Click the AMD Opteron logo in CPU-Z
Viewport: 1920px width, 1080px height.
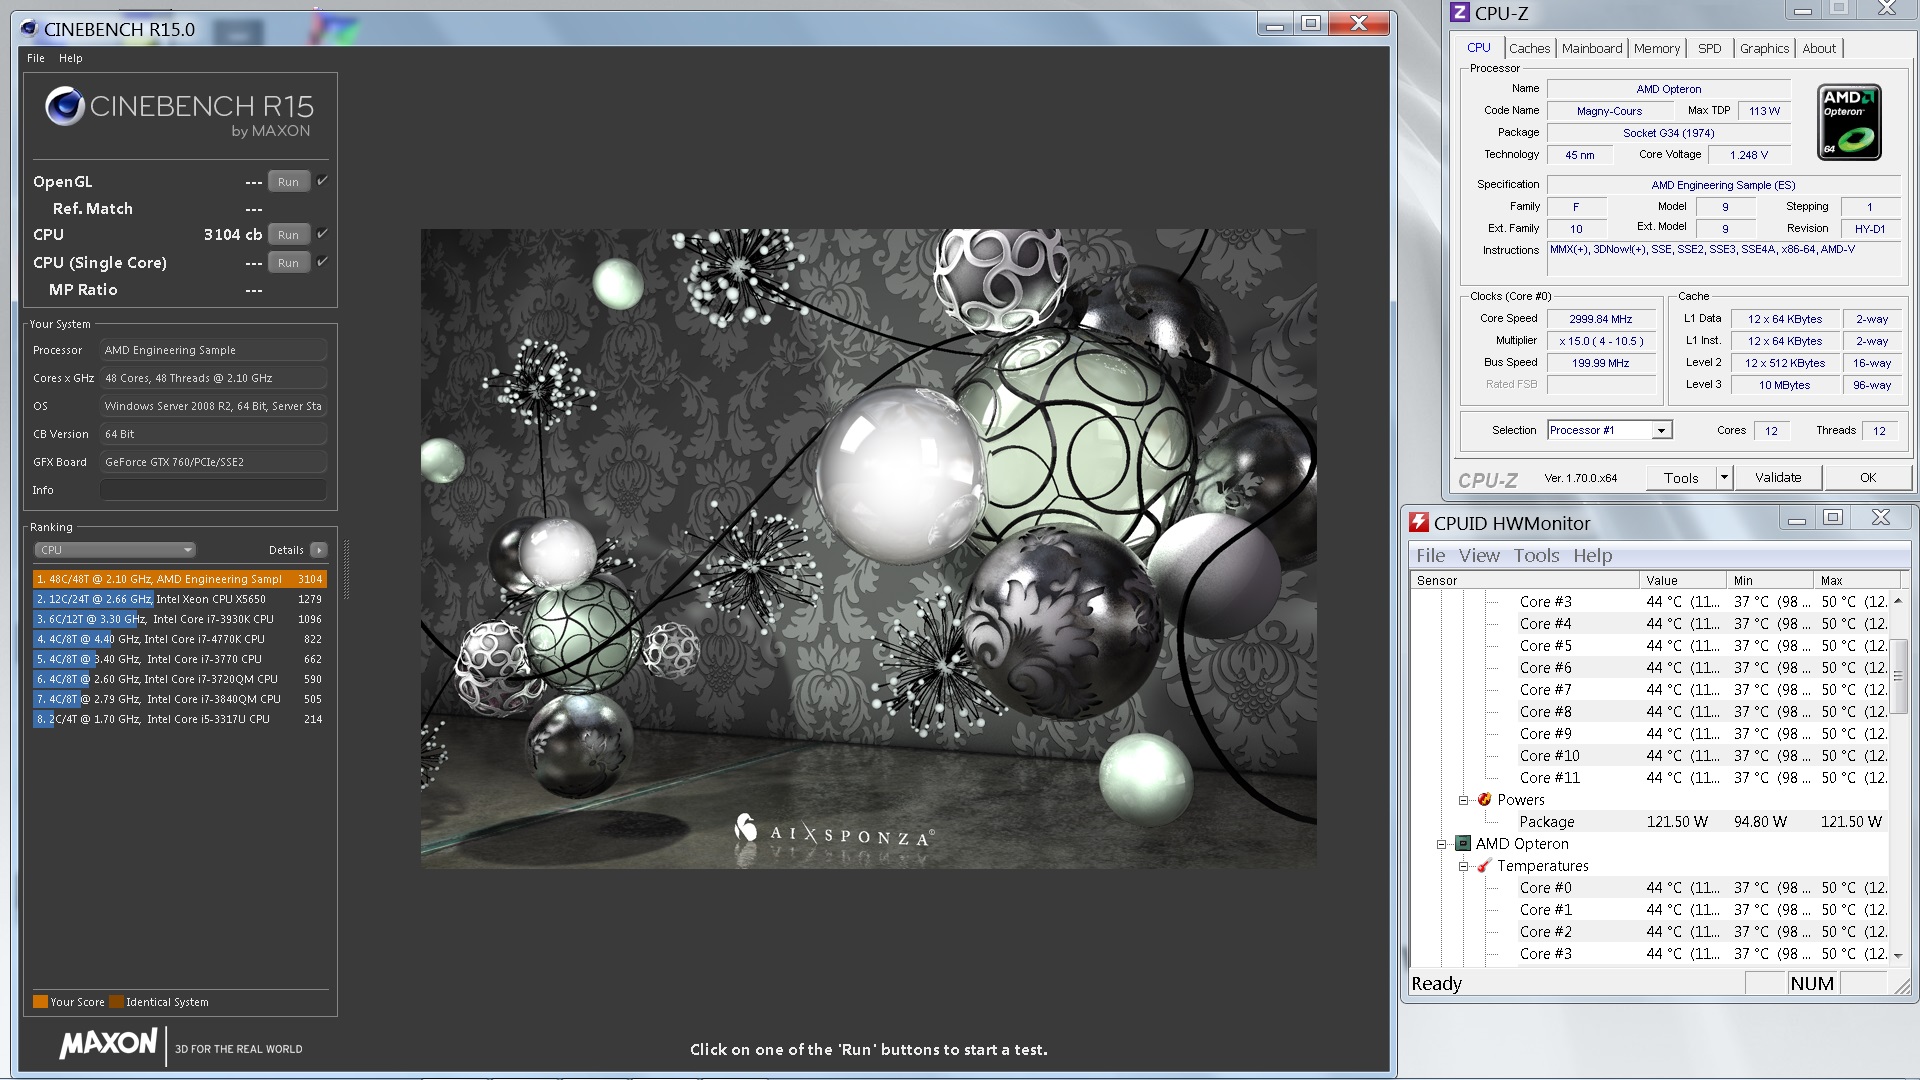click(1849, 122)
